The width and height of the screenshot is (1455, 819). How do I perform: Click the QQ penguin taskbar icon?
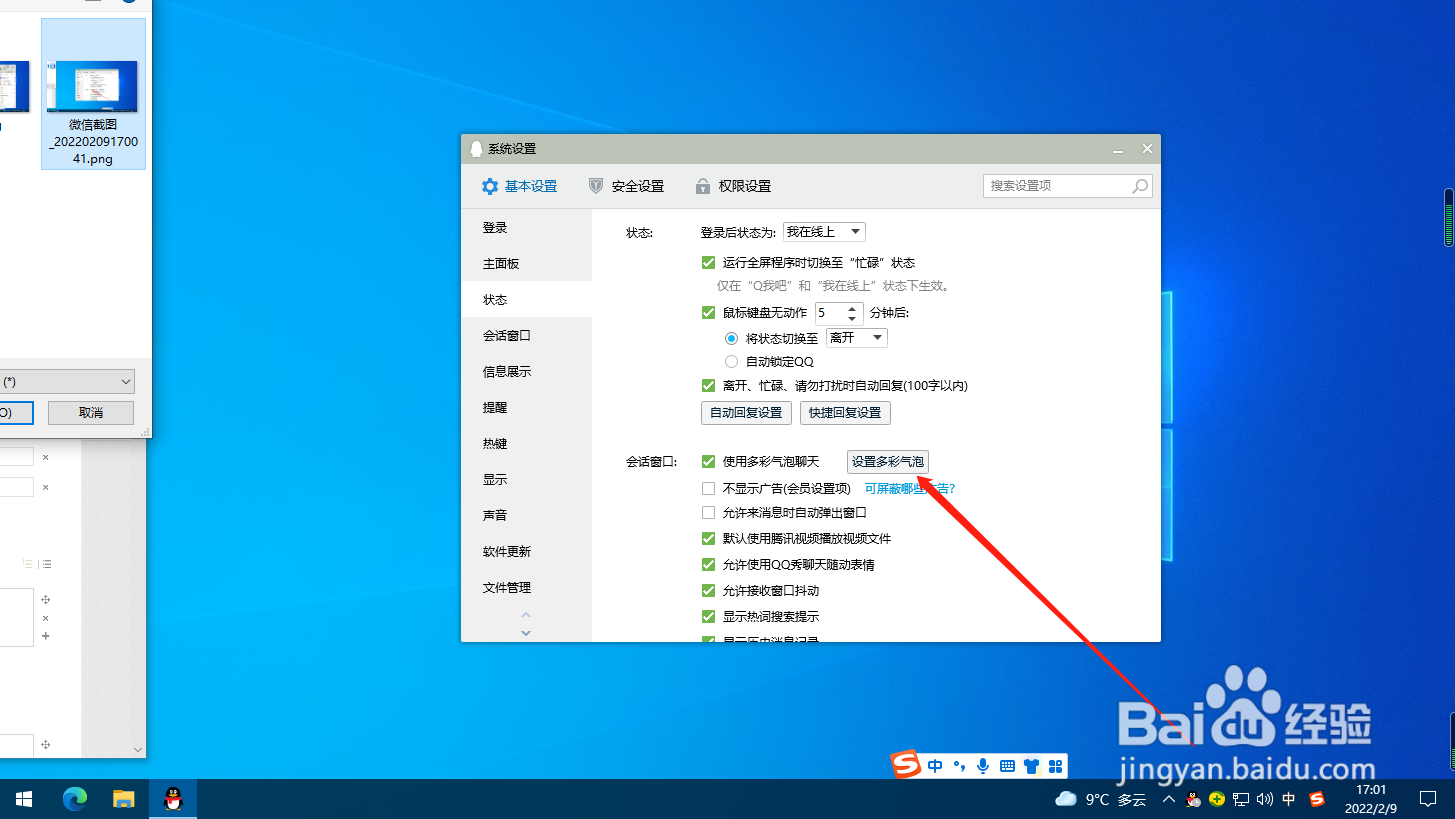pyautogui.click(x=172, y=799)
